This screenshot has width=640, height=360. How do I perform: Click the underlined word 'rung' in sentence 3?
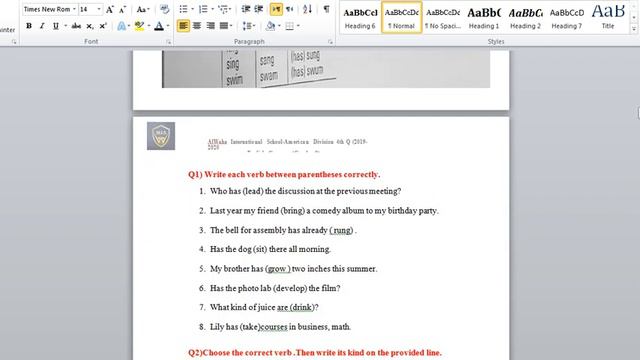tap(342, 230)
